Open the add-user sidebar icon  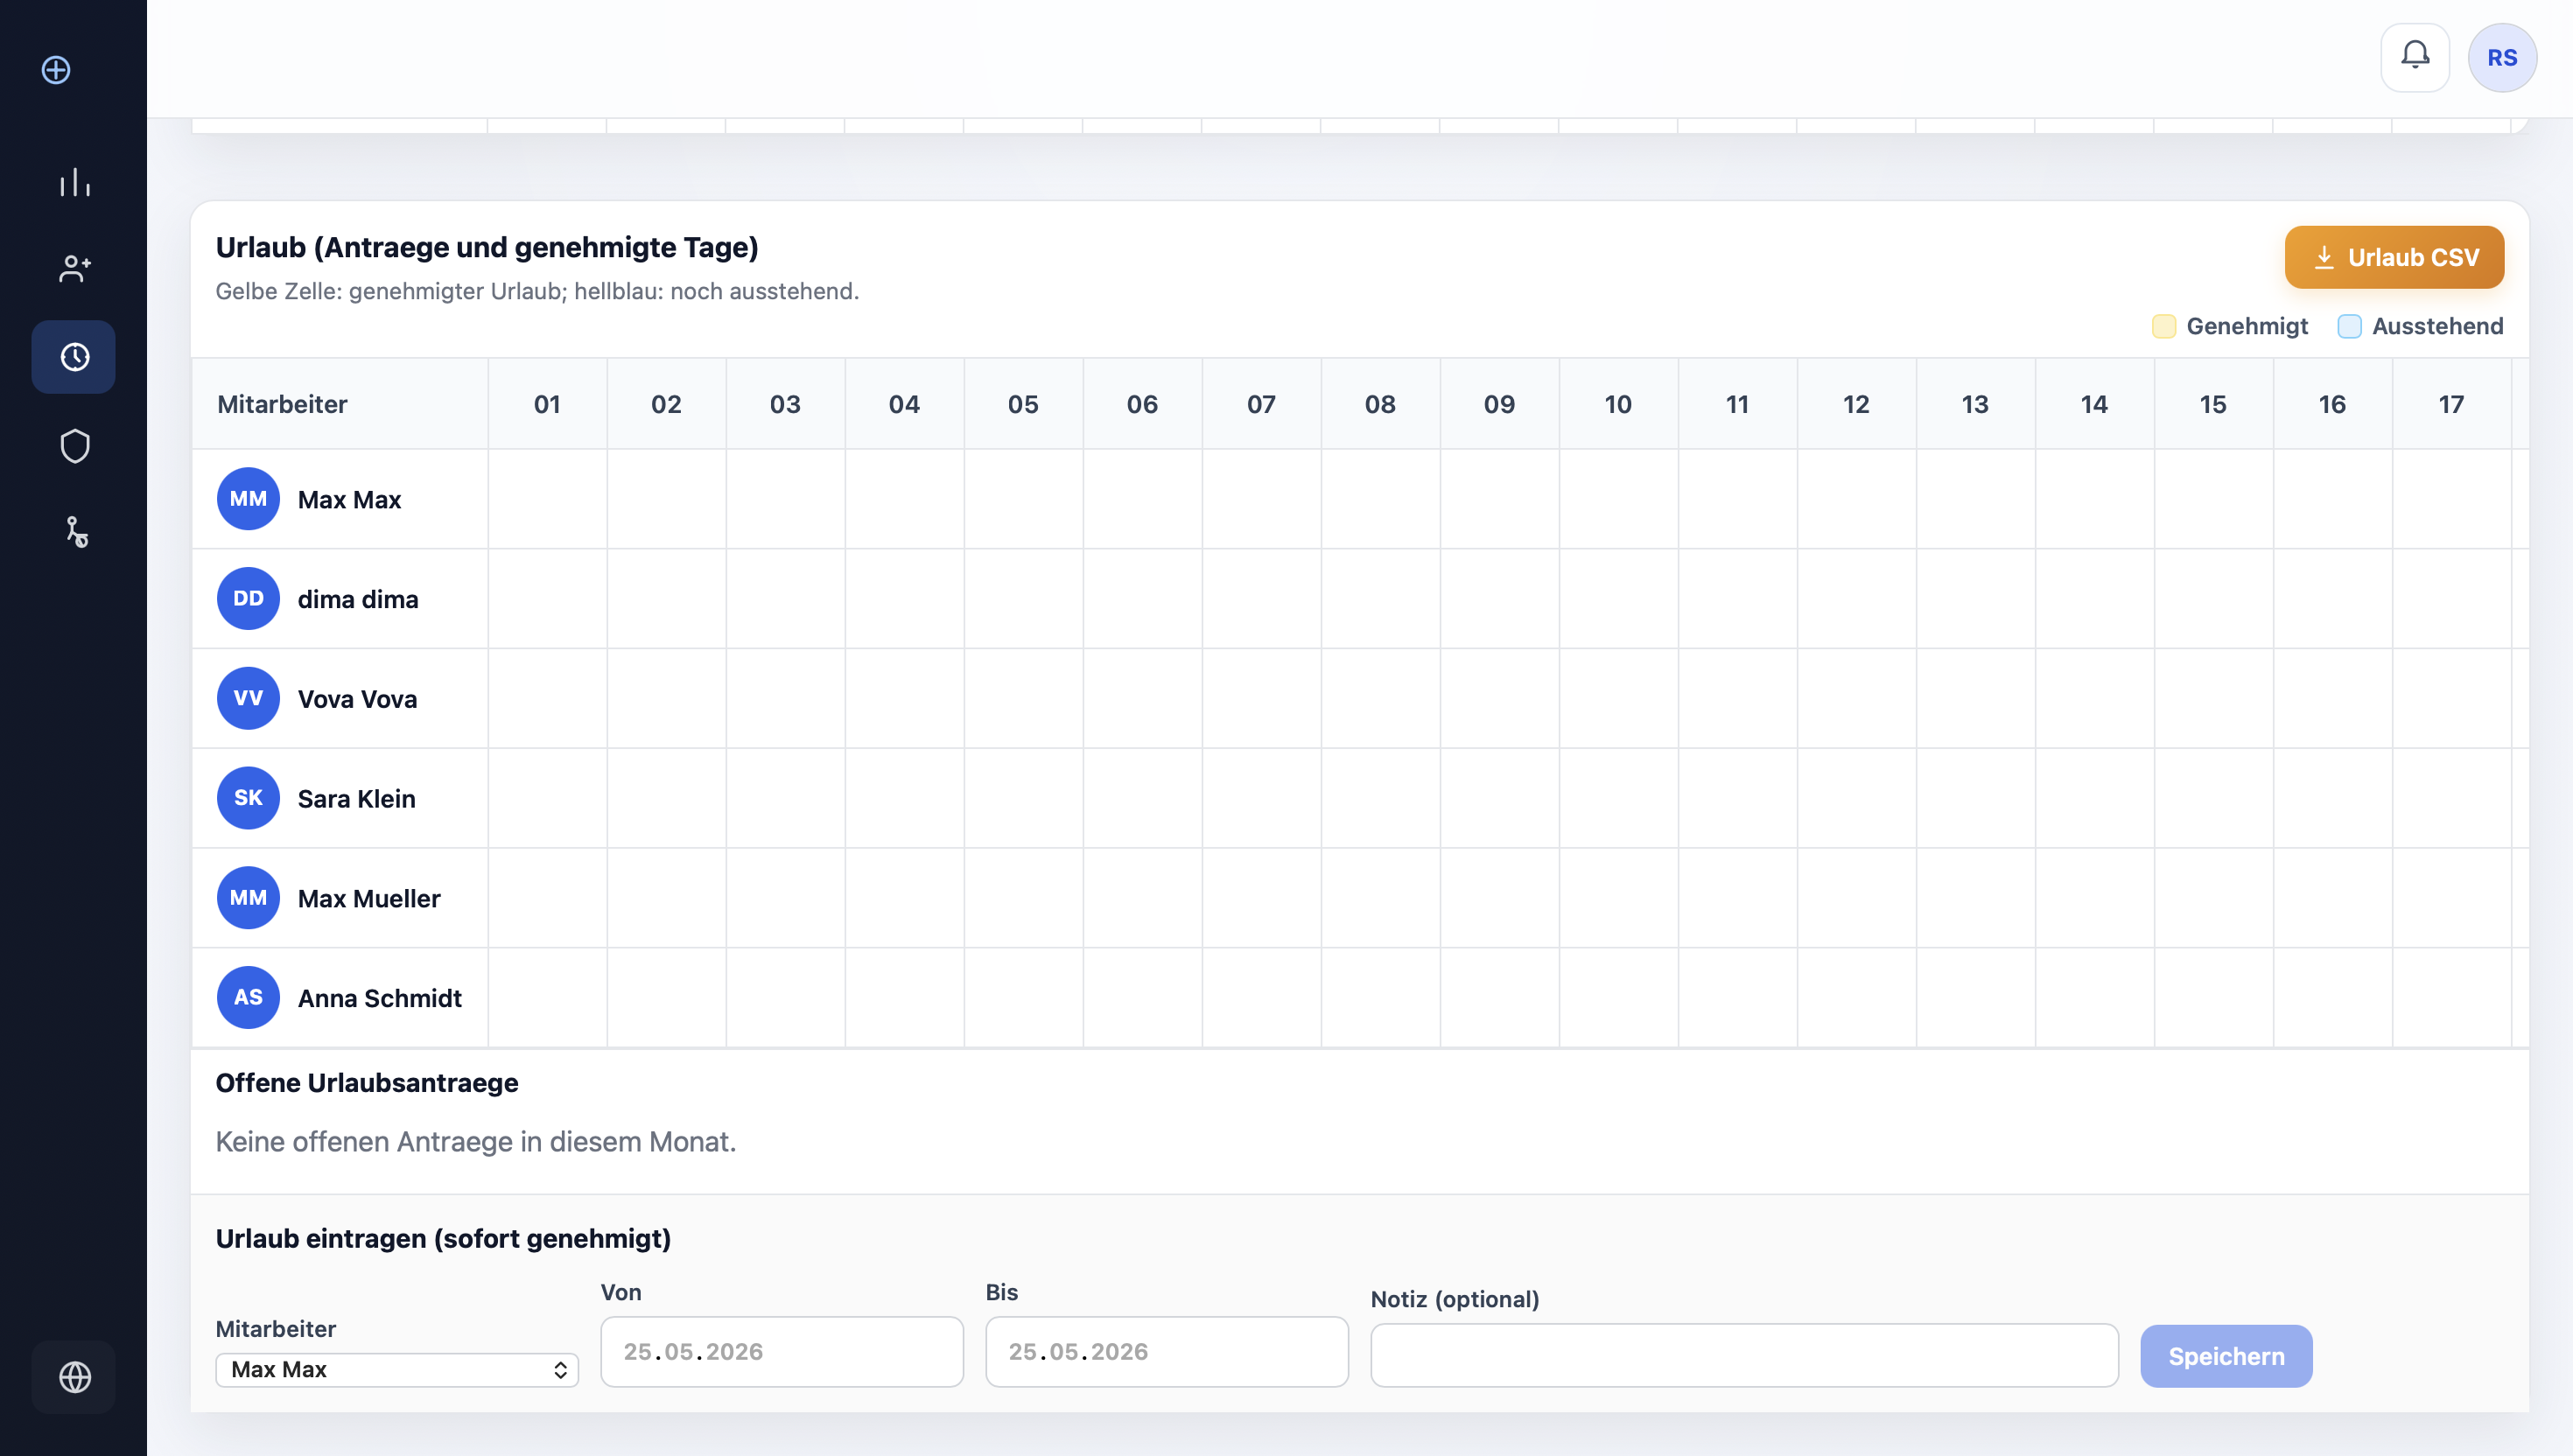click(x=74, y=268)
